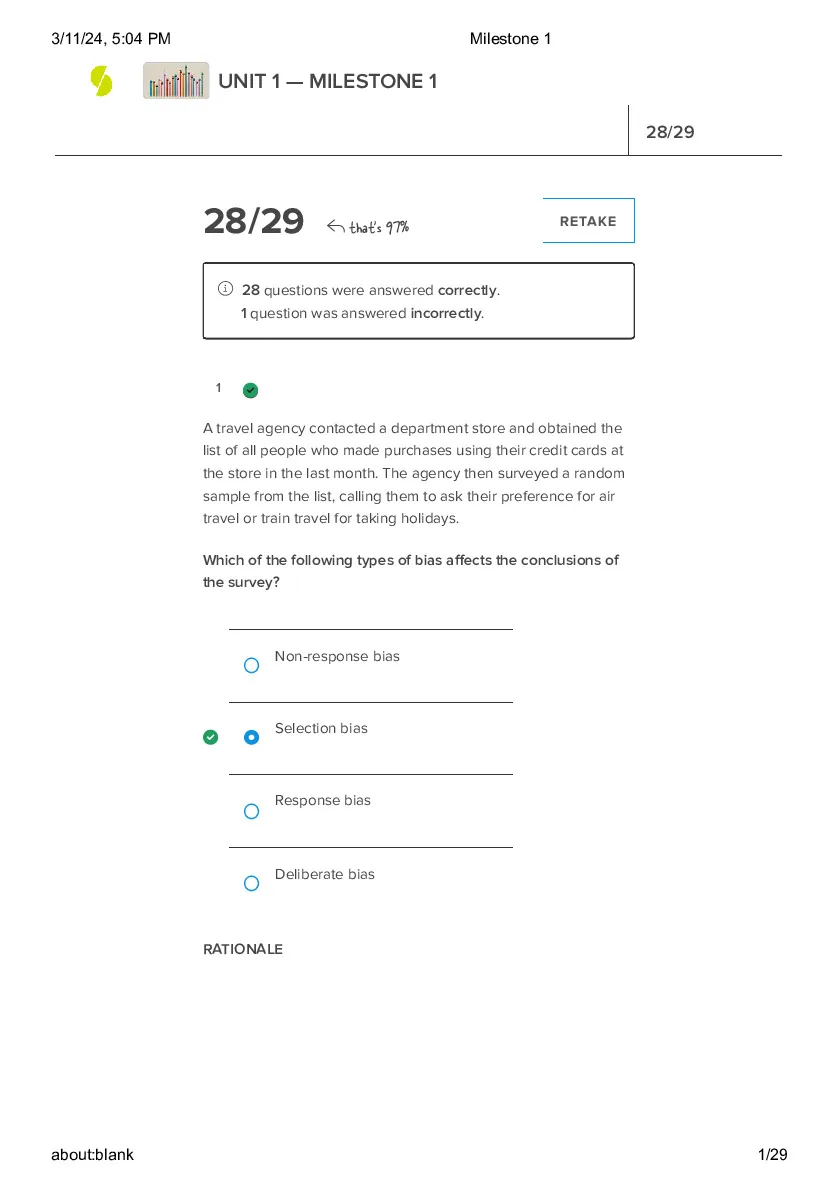Viewport: 840px width, 1190px height.
Task: Click the question number 1 label
Action: [x=219, y=388]
